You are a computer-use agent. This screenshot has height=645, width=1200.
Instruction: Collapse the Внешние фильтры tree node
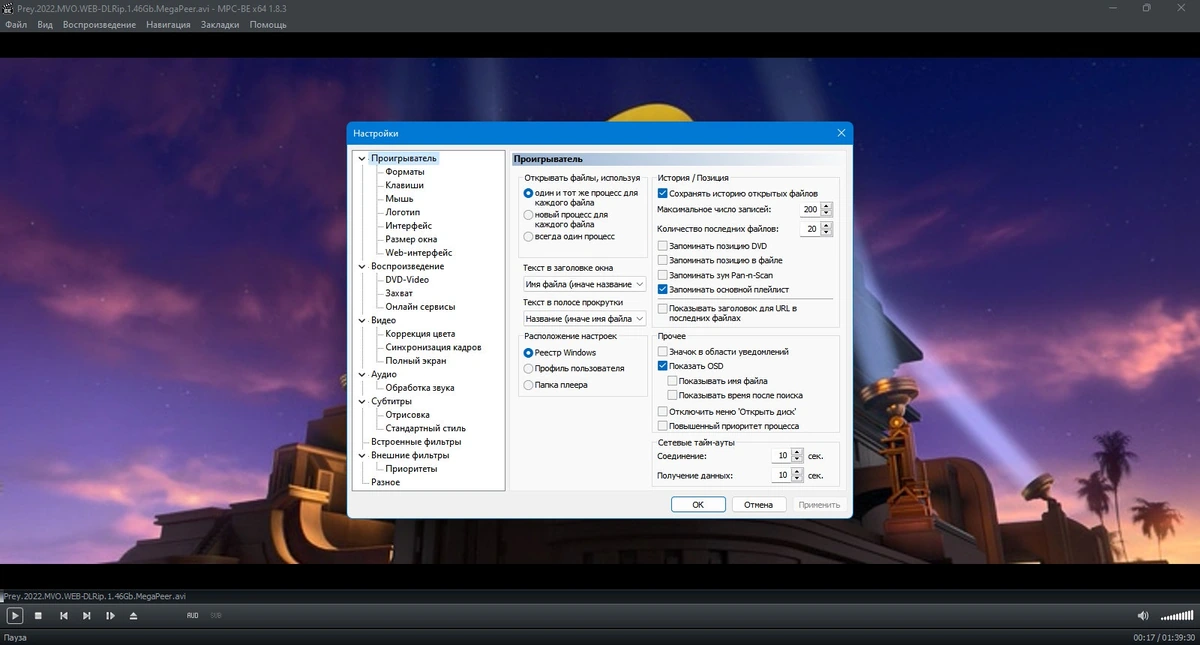tap(363, 455)
